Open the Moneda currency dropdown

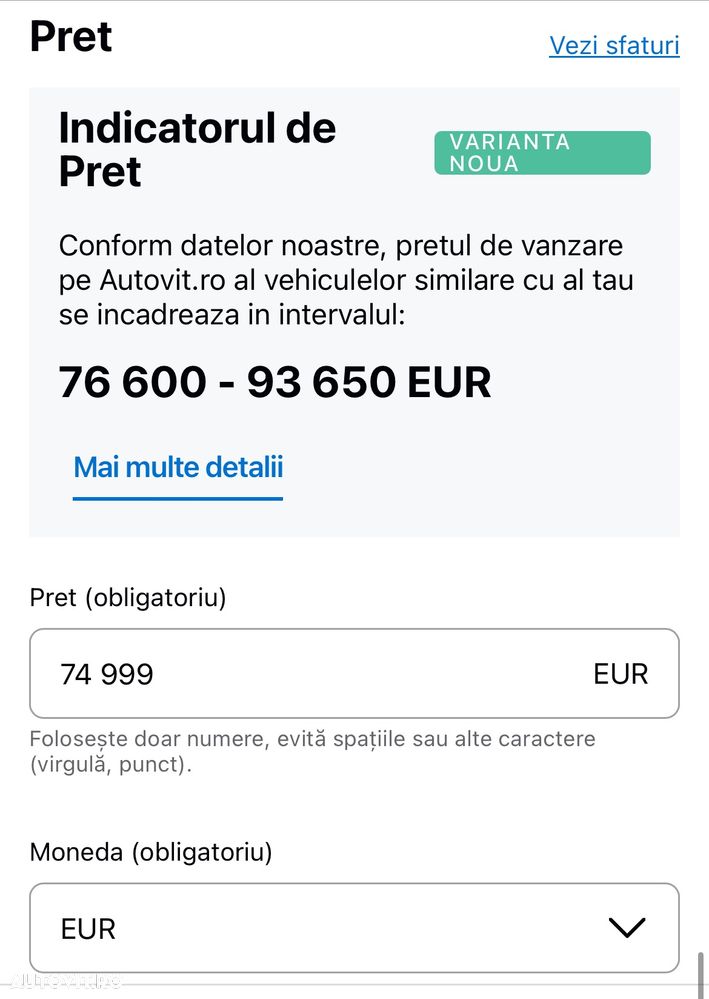(354, 928)
